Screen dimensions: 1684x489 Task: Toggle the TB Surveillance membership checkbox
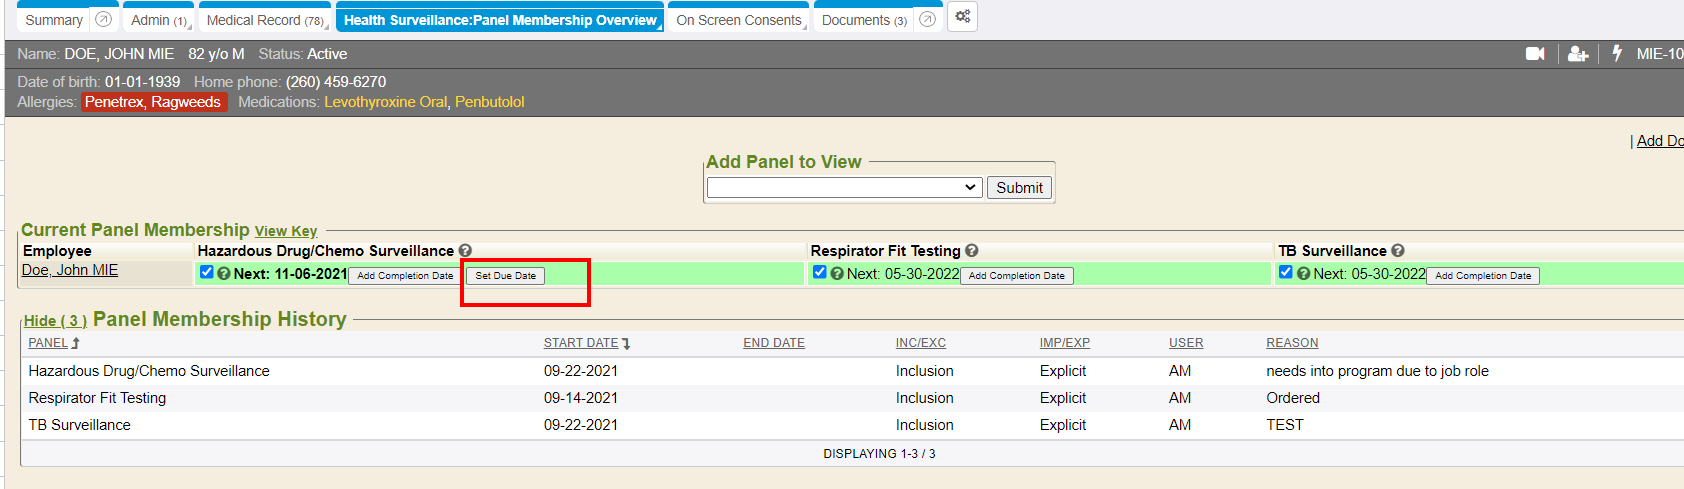click(1285, 272)
